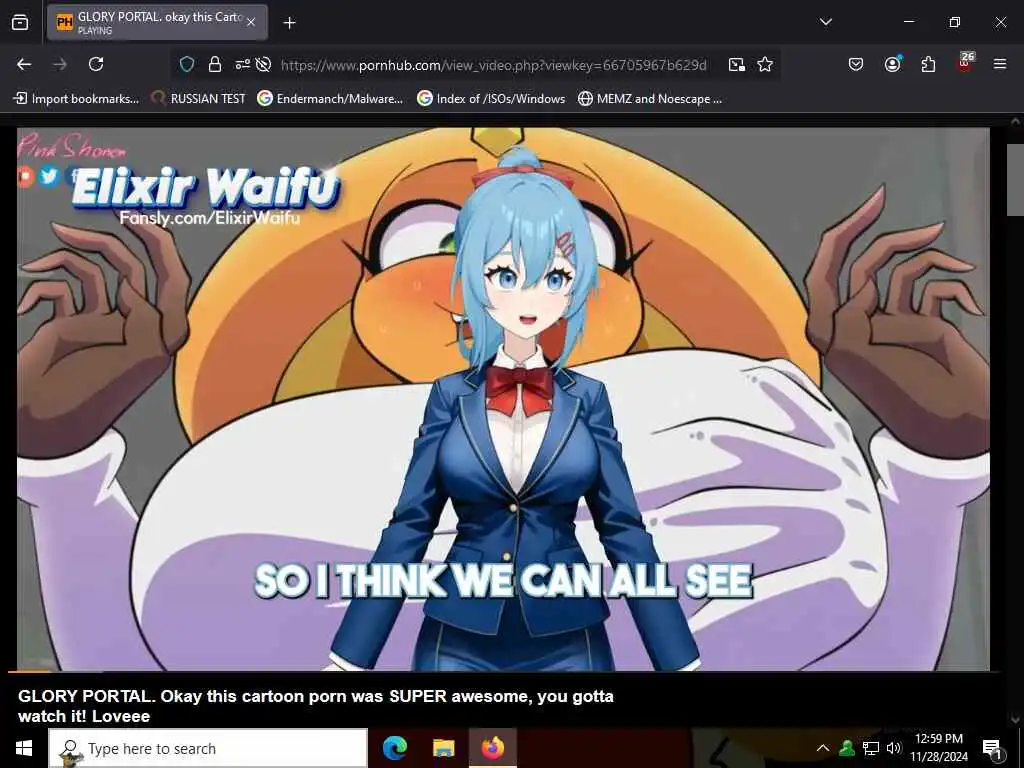Close the GLORY PORTAL tab
The height and width of the screenshot is (768, 1024).
pyautogui.click(x=251, y=22)
